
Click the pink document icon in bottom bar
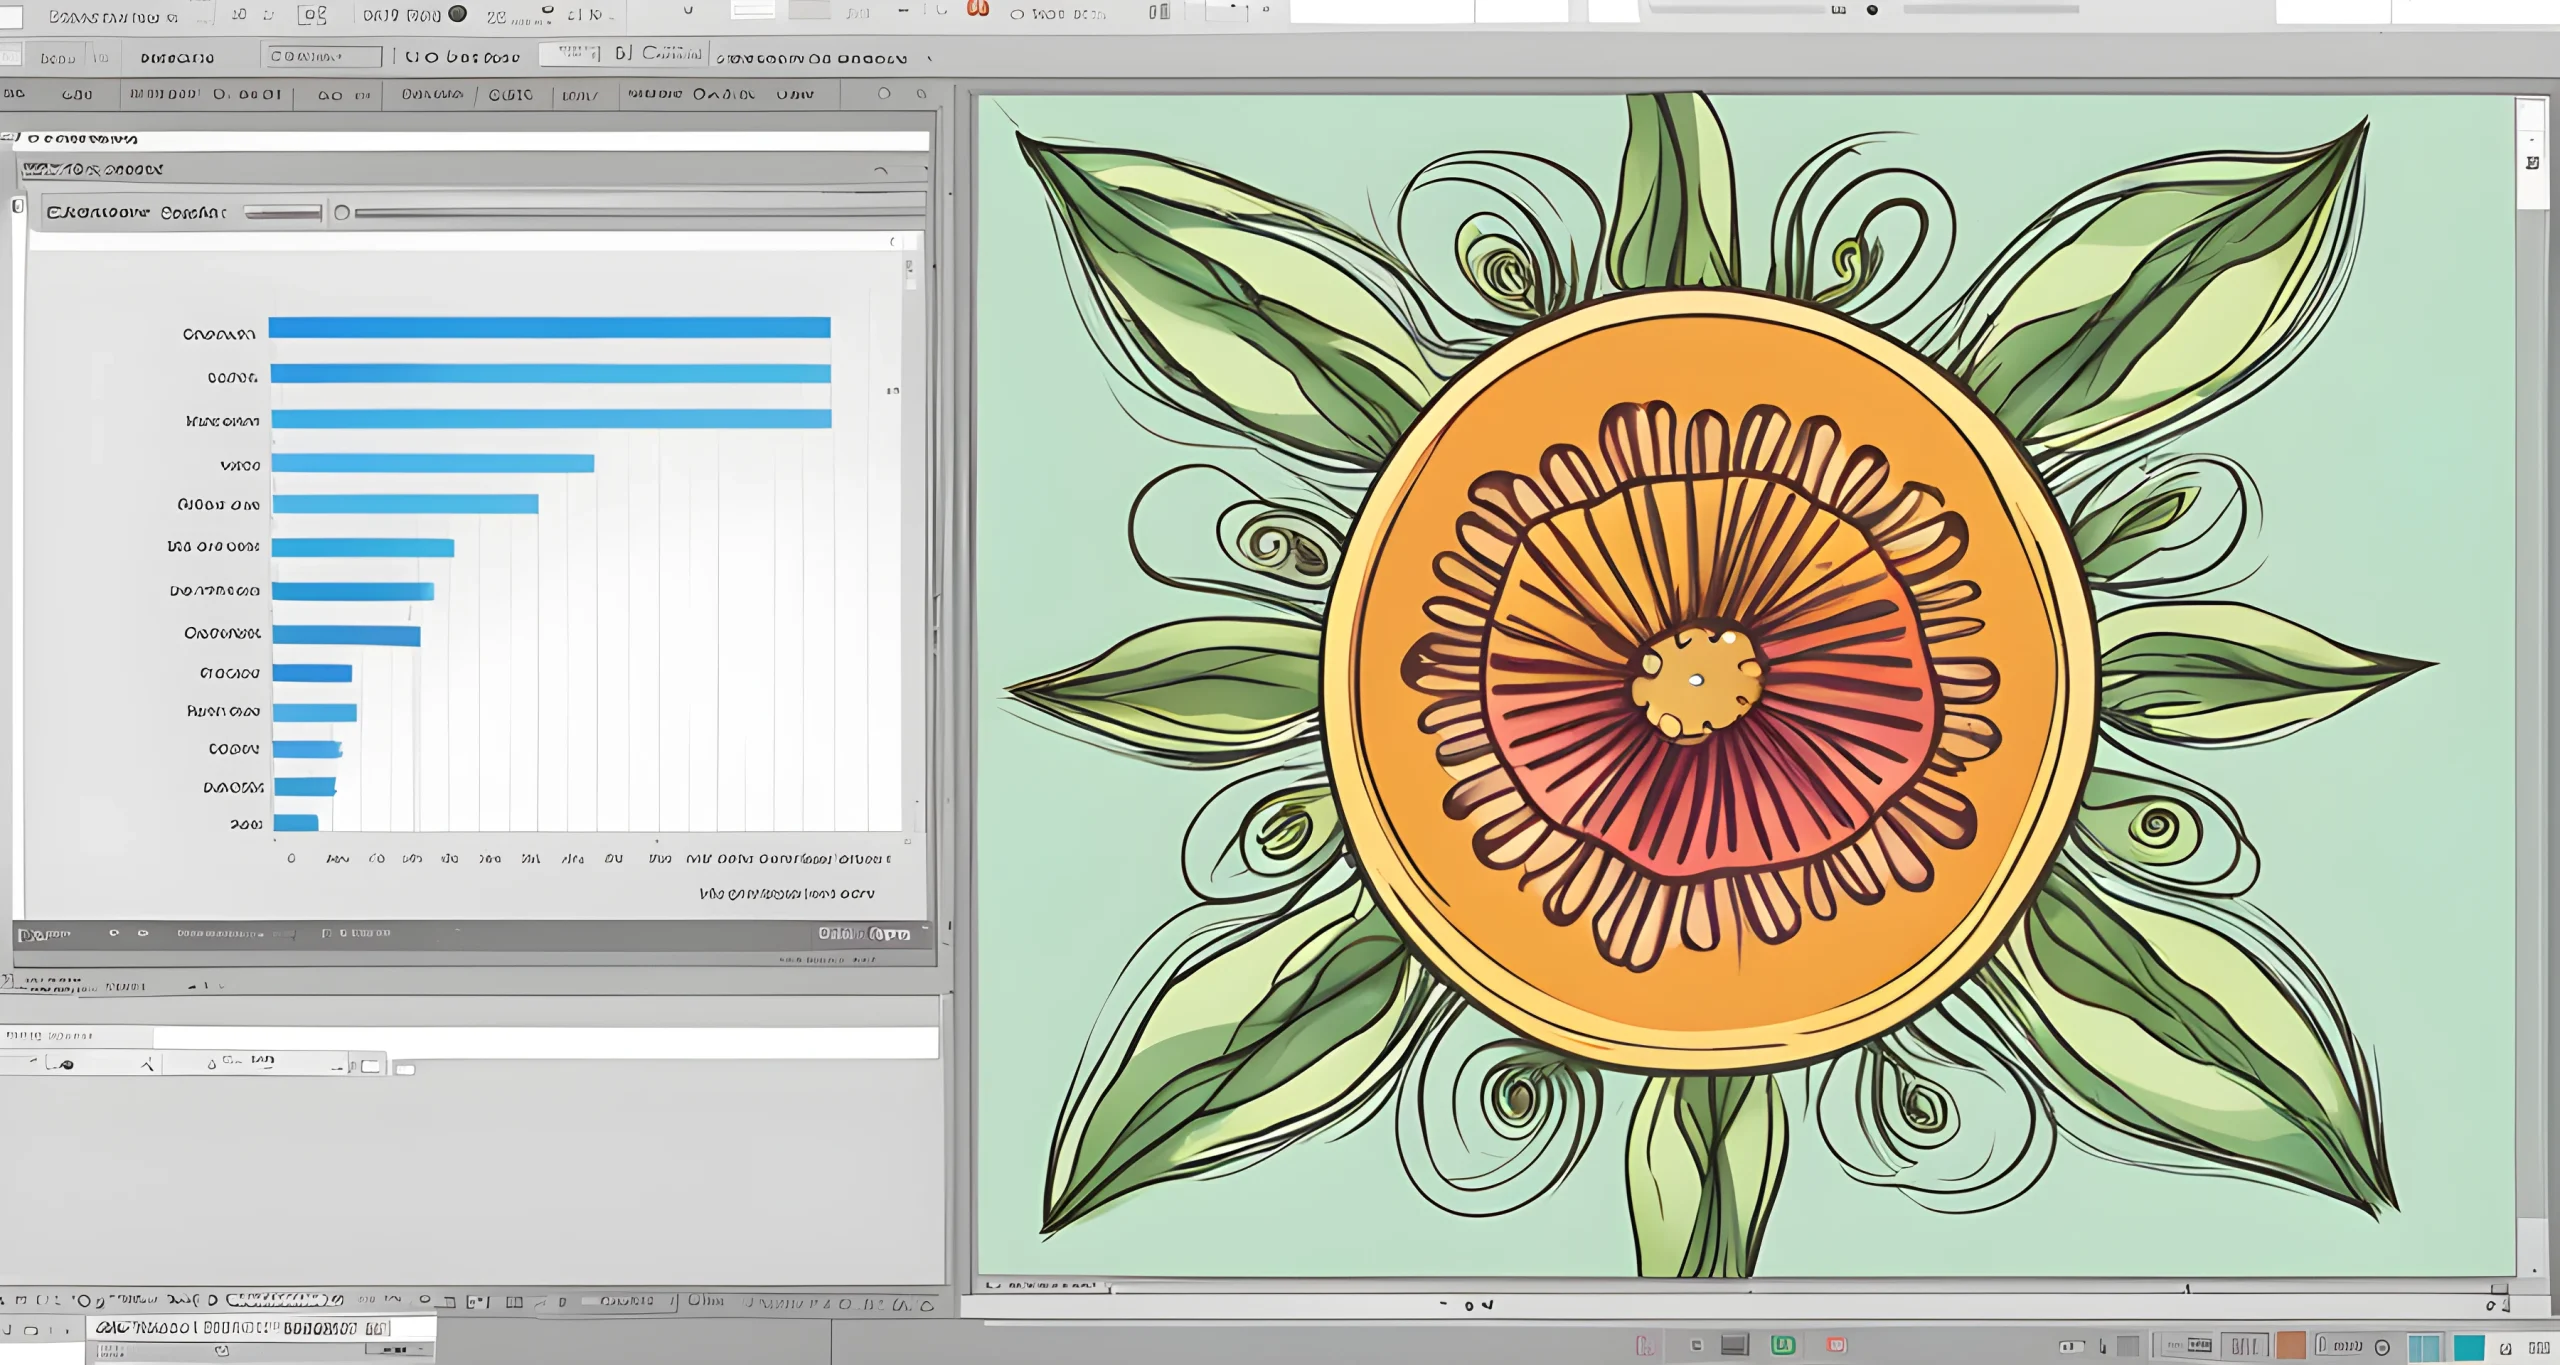(x=1645, y=1345)
